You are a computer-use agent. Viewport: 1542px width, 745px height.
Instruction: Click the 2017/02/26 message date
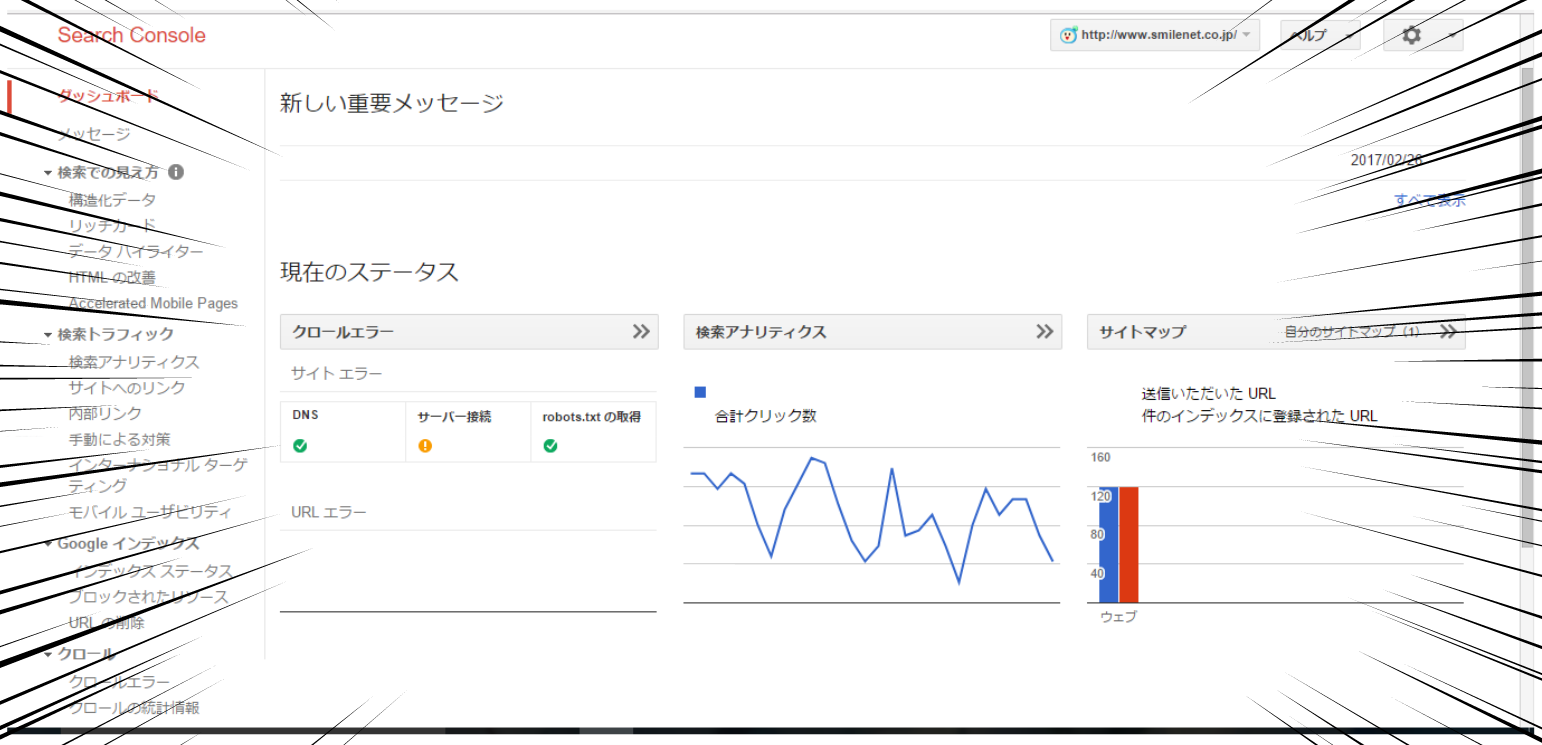tap(1386, 160)
